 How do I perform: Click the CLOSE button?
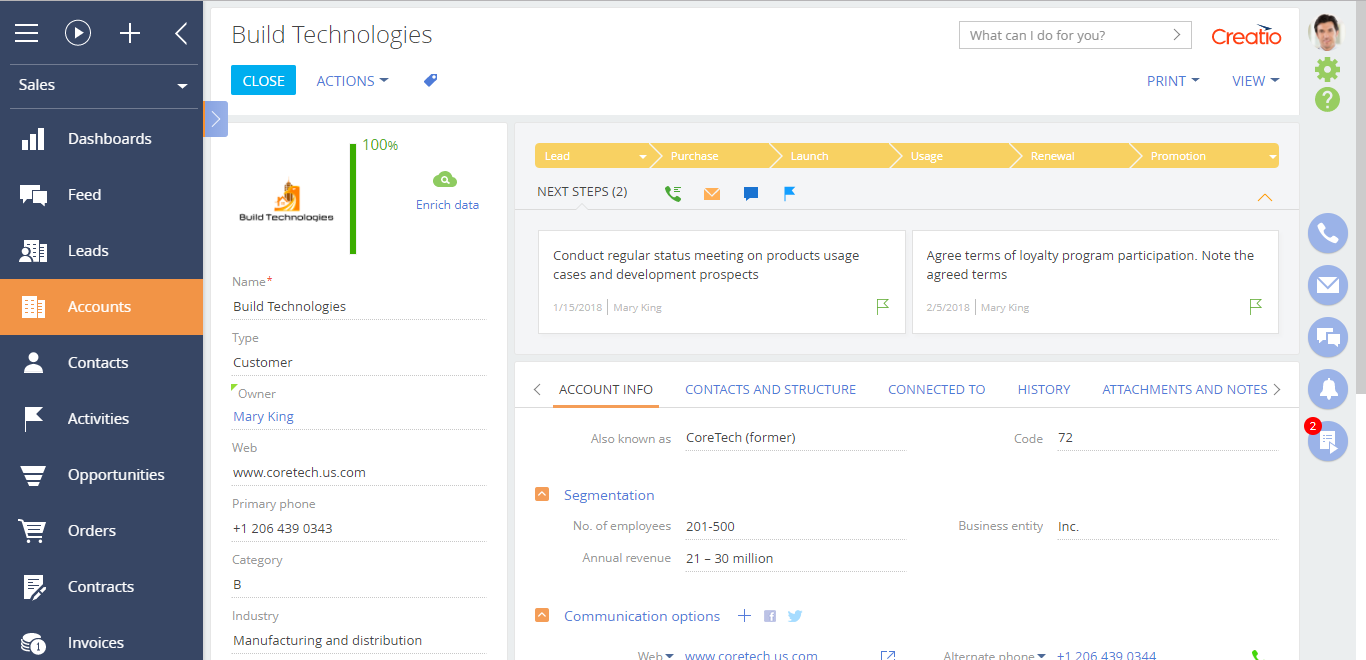[263, 81]
